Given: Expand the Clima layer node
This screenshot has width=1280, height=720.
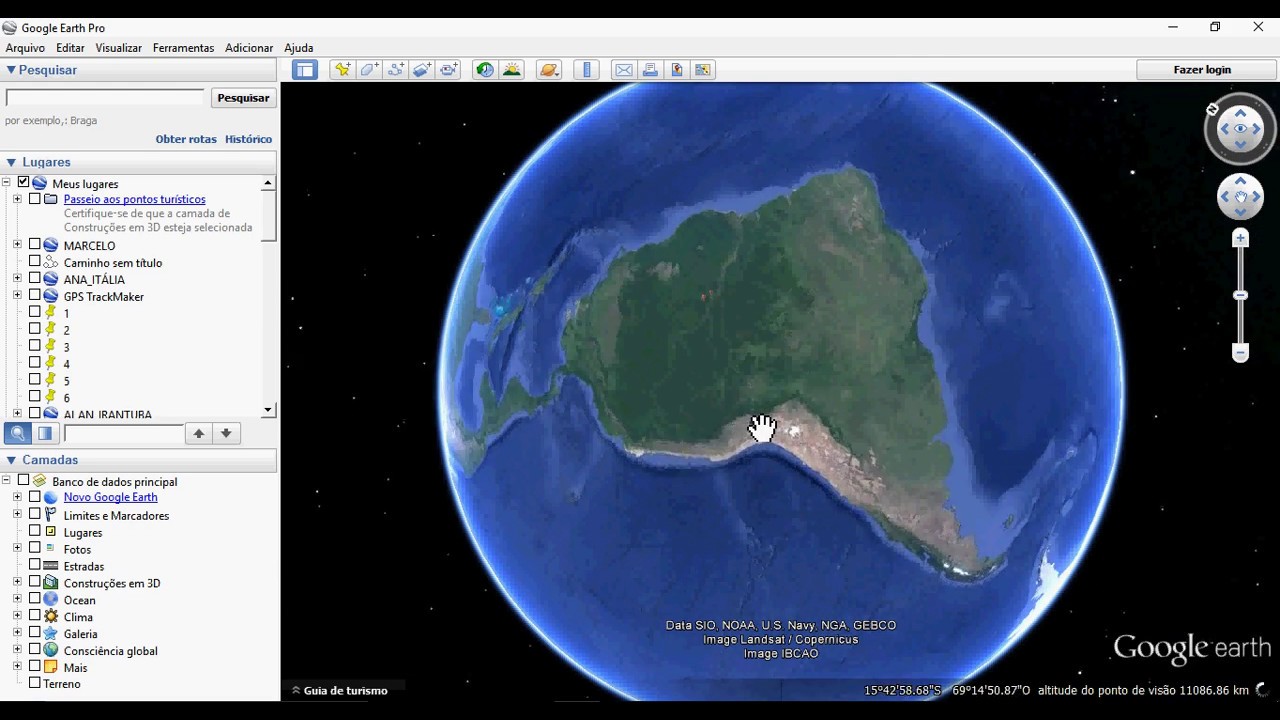Looking at the screenshot, I should pos(17,615).
